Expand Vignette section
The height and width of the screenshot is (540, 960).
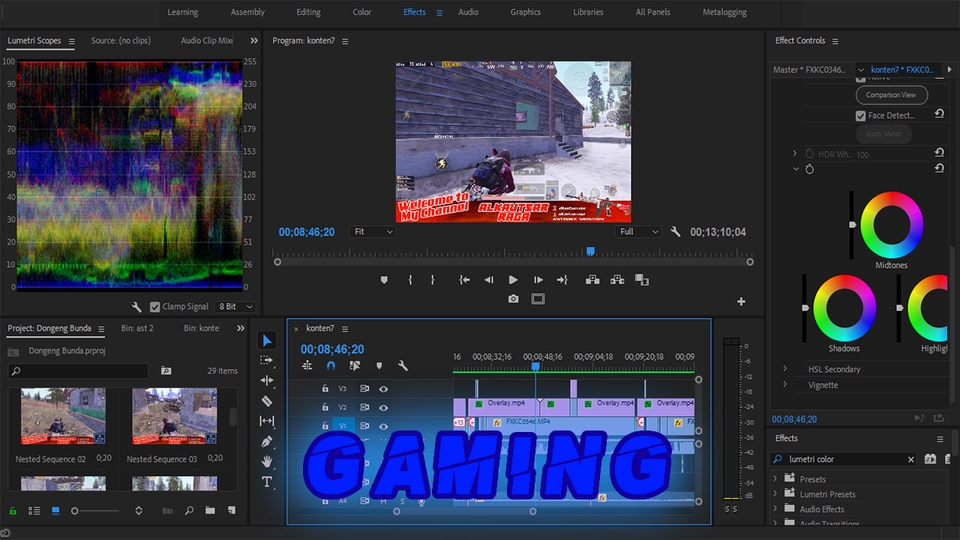pos(785,384)
